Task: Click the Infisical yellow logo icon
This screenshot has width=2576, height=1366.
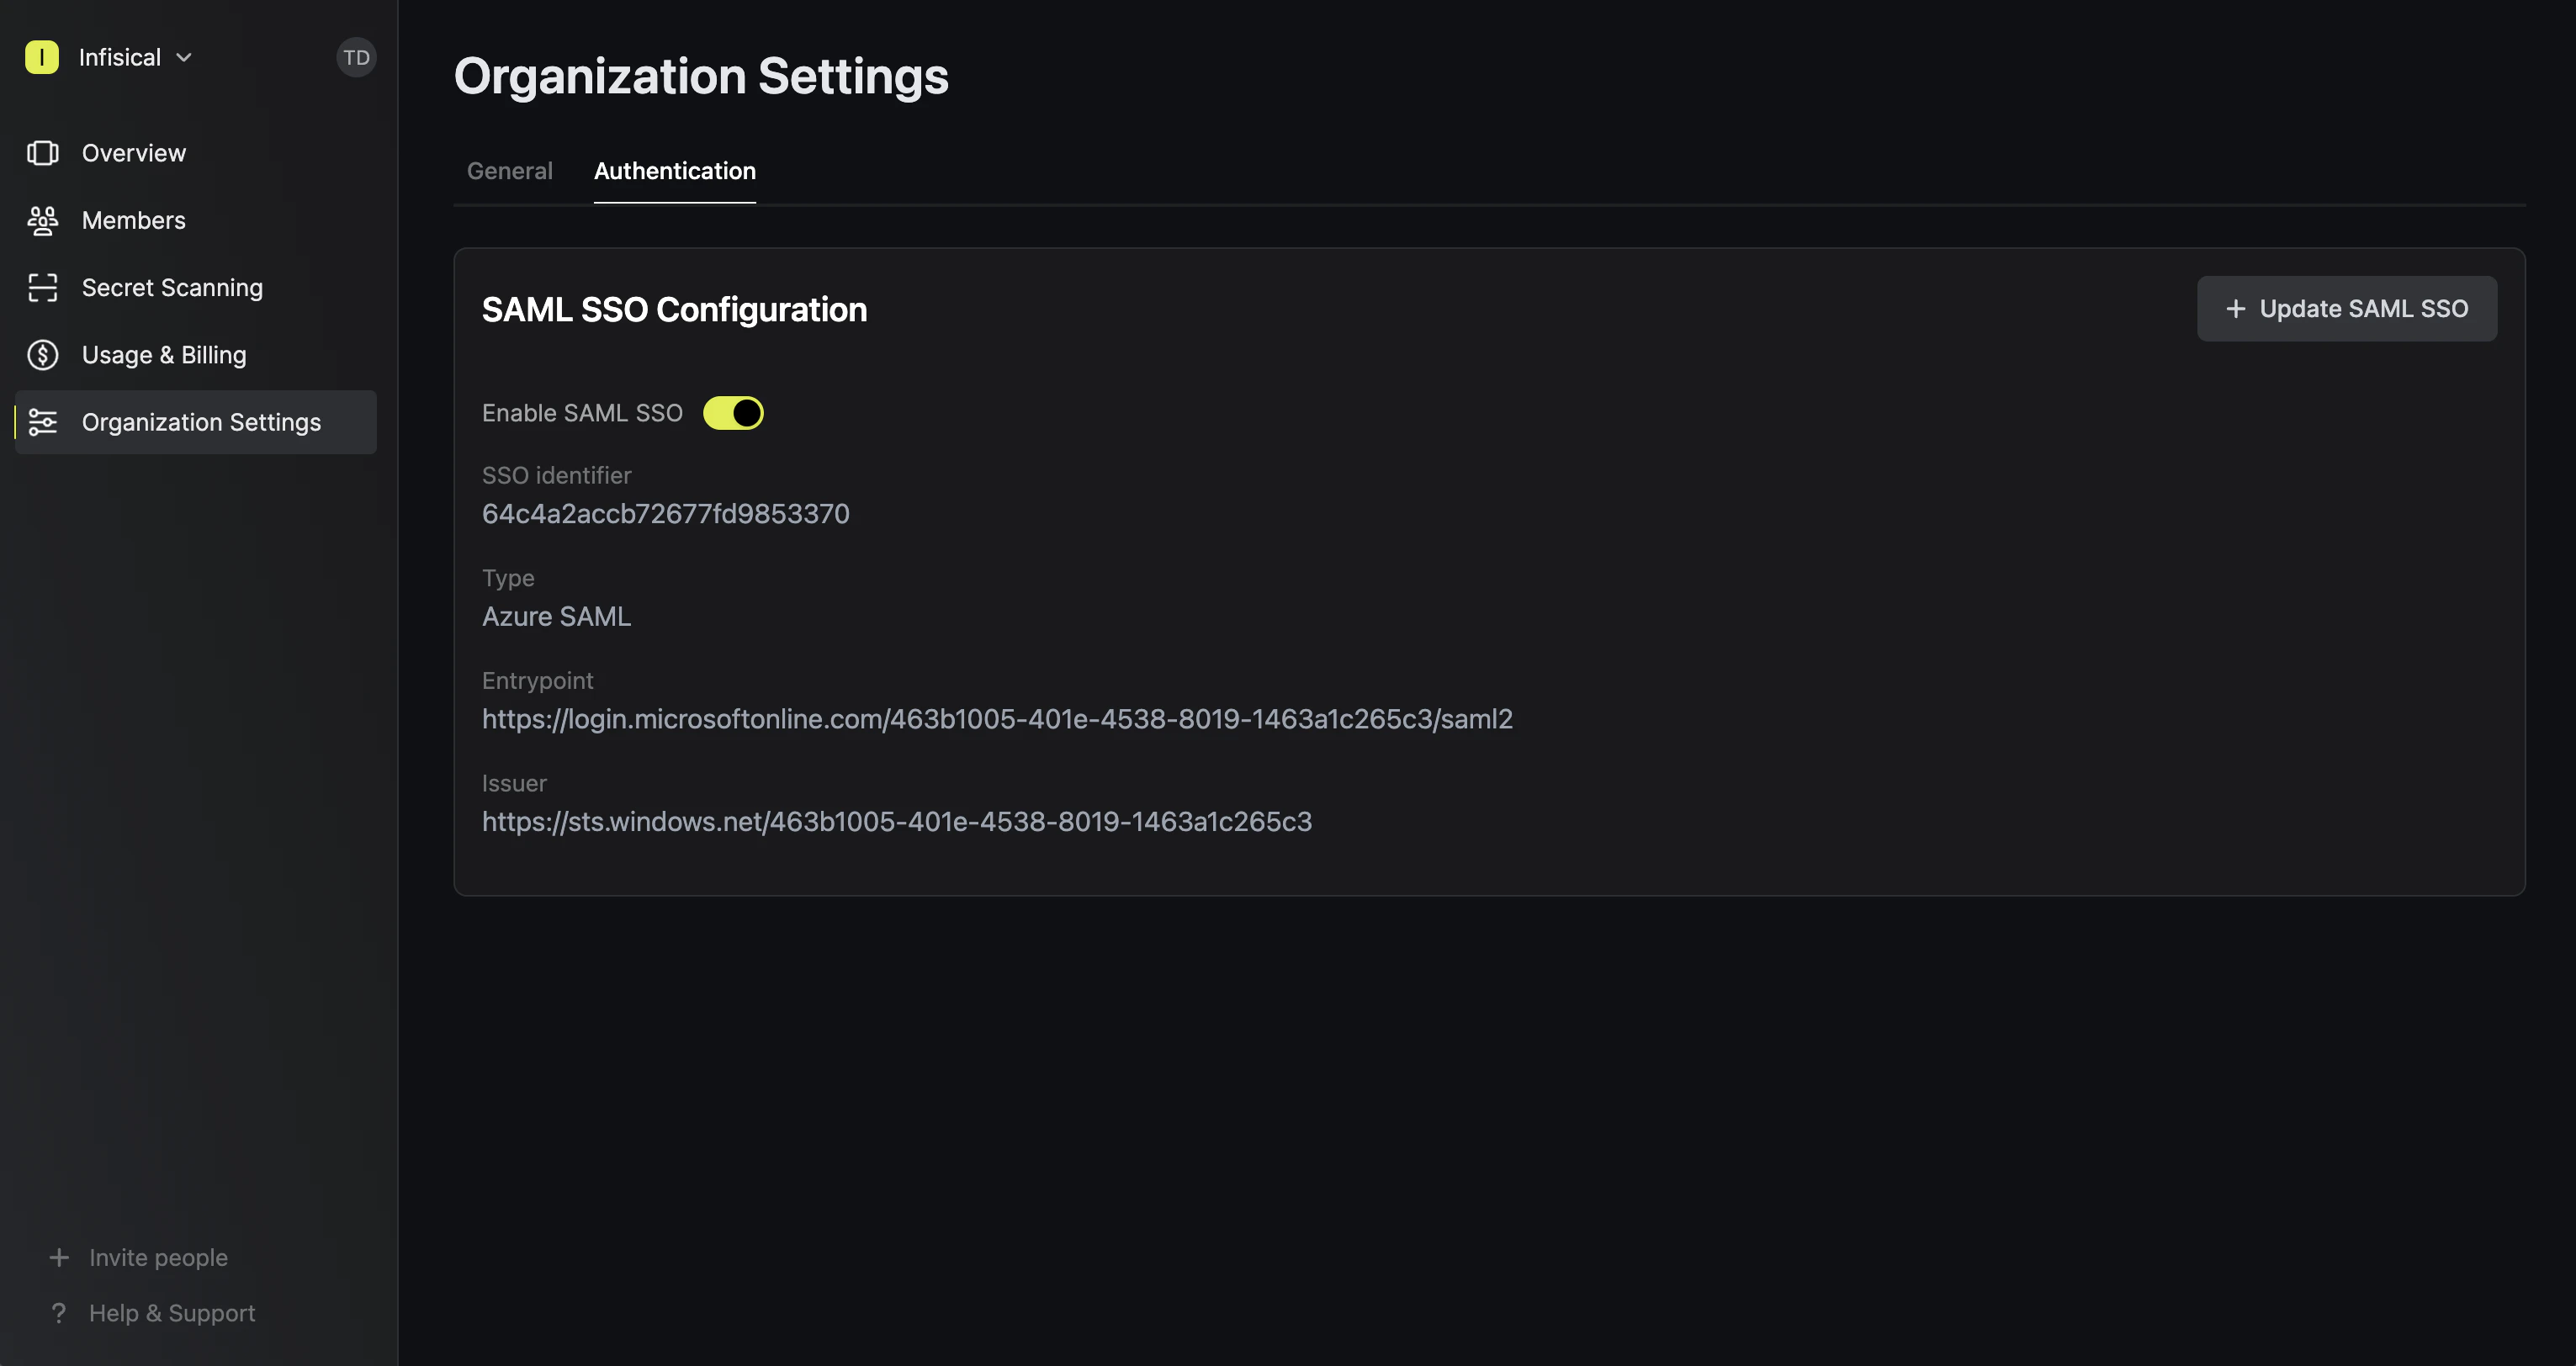Action: [x=42, y=57]
